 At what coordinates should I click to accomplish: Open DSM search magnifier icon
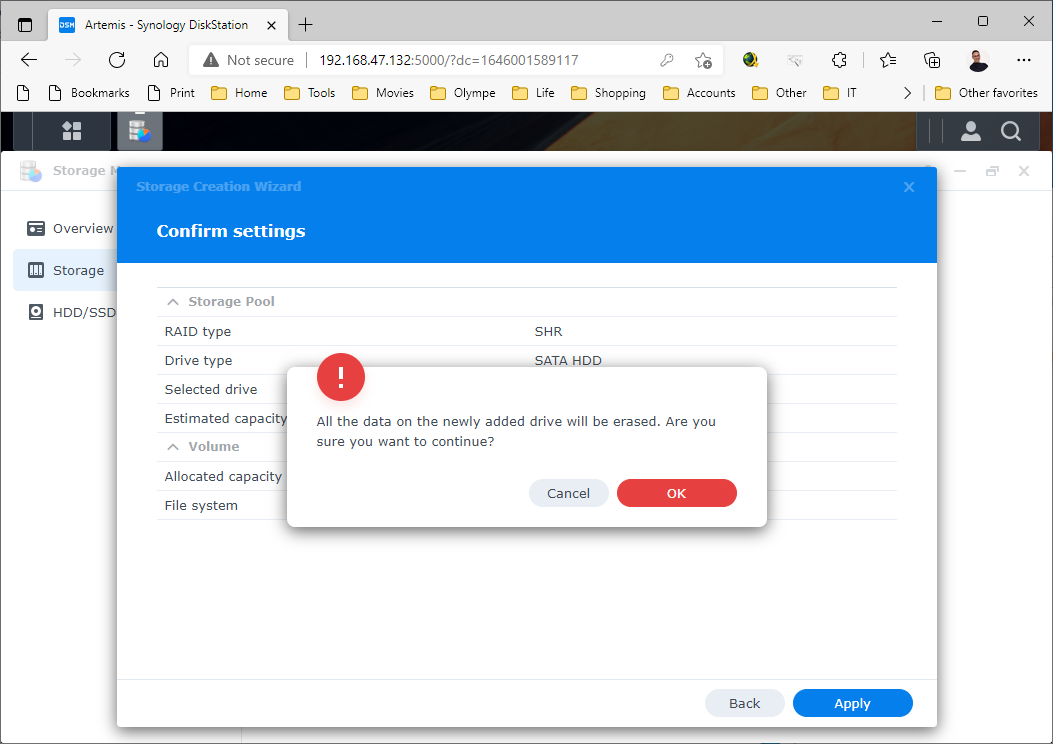click(1011, 131)
